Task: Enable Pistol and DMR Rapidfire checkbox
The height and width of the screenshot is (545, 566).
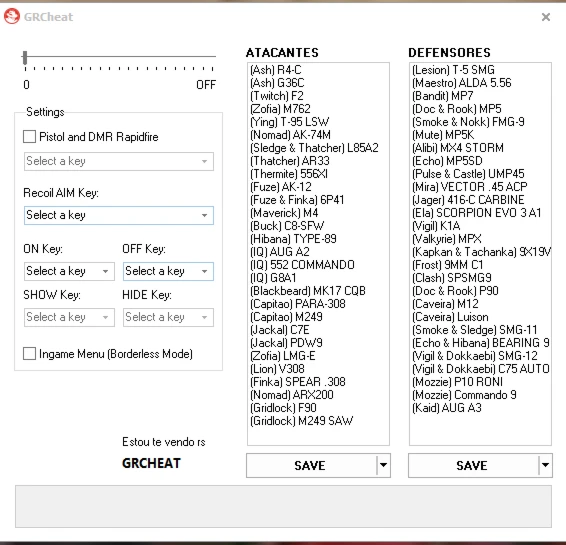Action: pos(29,137)
